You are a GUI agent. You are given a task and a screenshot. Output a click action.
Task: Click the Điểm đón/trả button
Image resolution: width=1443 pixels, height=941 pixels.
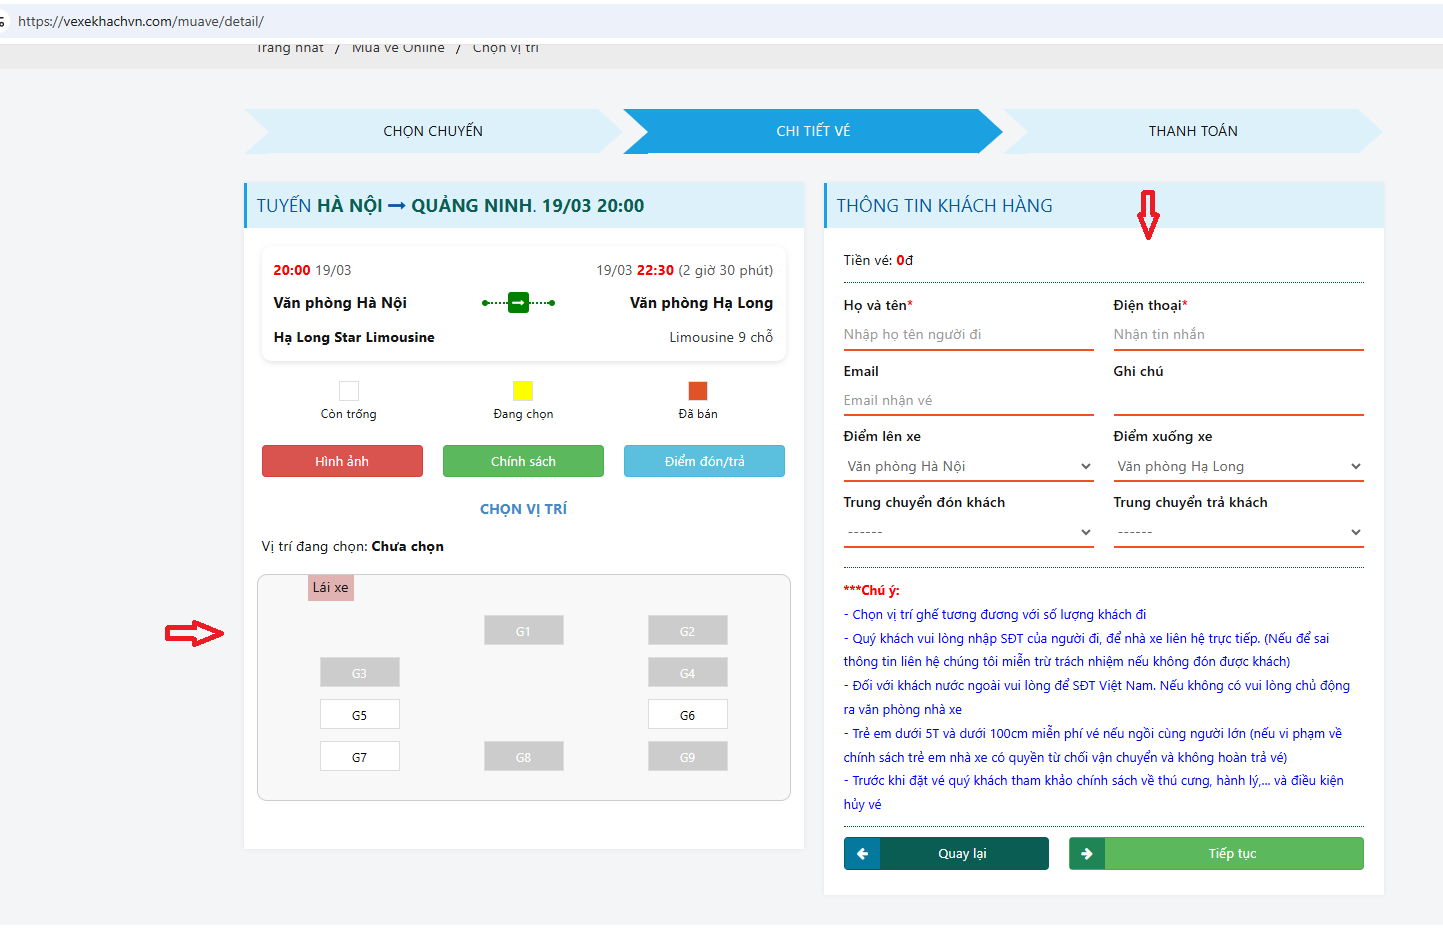tap(704, 461)
